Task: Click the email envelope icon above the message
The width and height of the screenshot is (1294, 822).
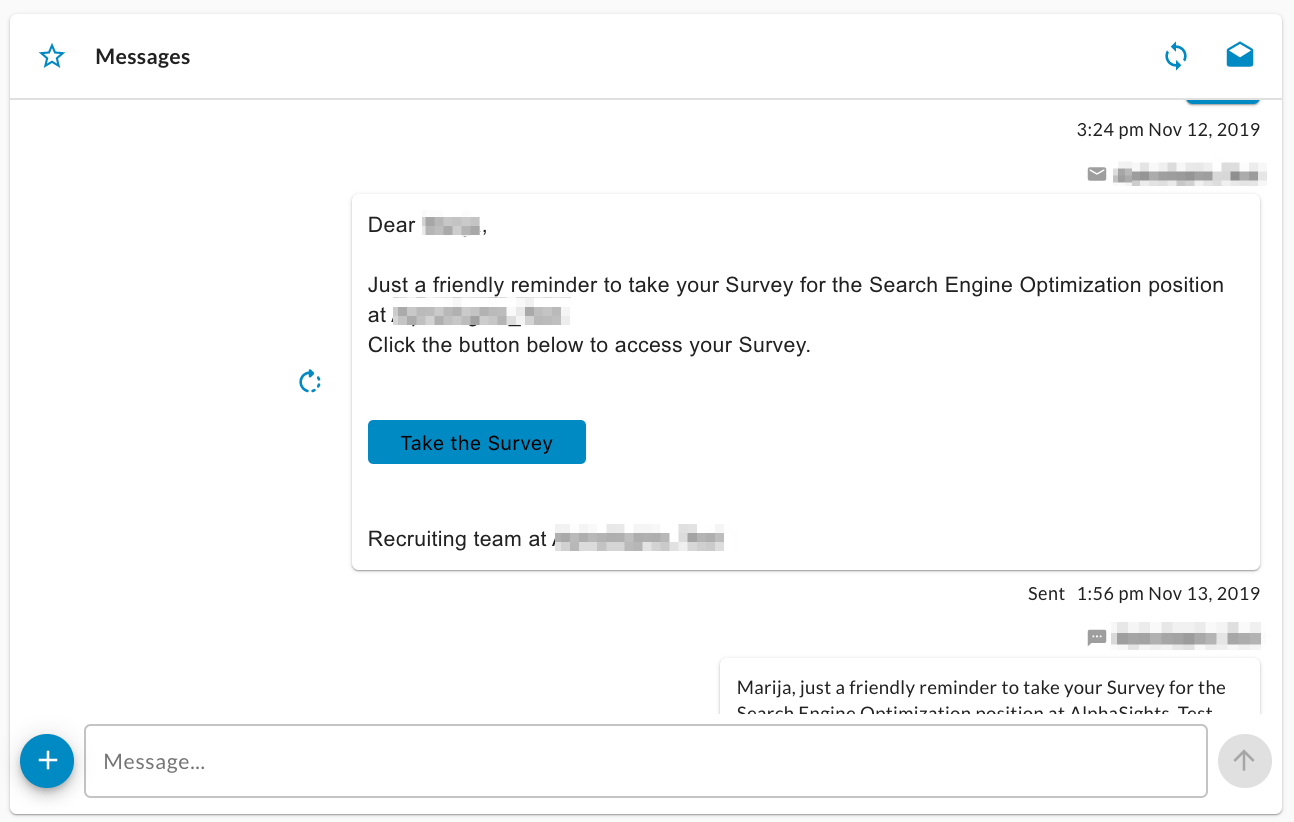Action: [x=1097, y=175]
